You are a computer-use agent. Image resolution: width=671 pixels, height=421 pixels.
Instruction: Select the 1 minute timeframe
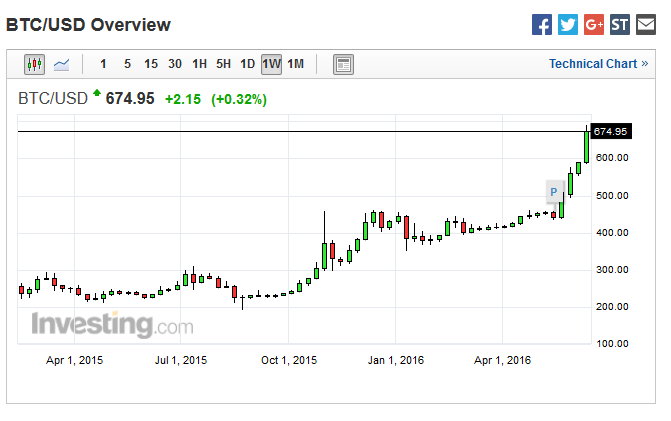coord(103,65)
